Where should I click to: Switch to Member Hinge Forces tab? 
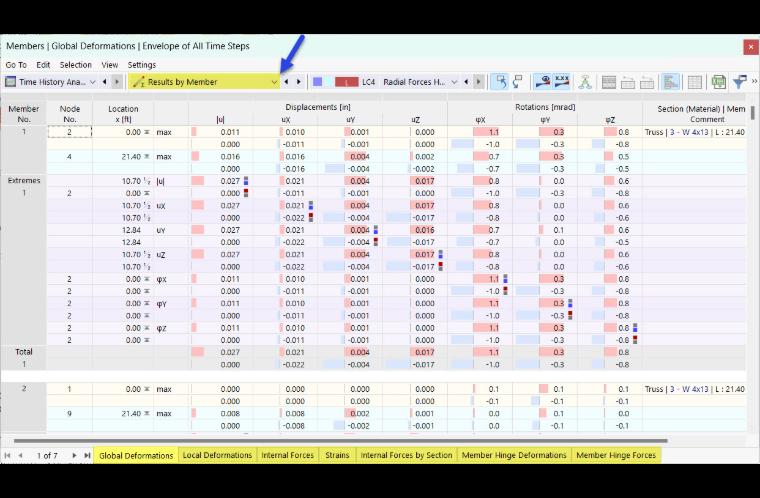[616, 455]
